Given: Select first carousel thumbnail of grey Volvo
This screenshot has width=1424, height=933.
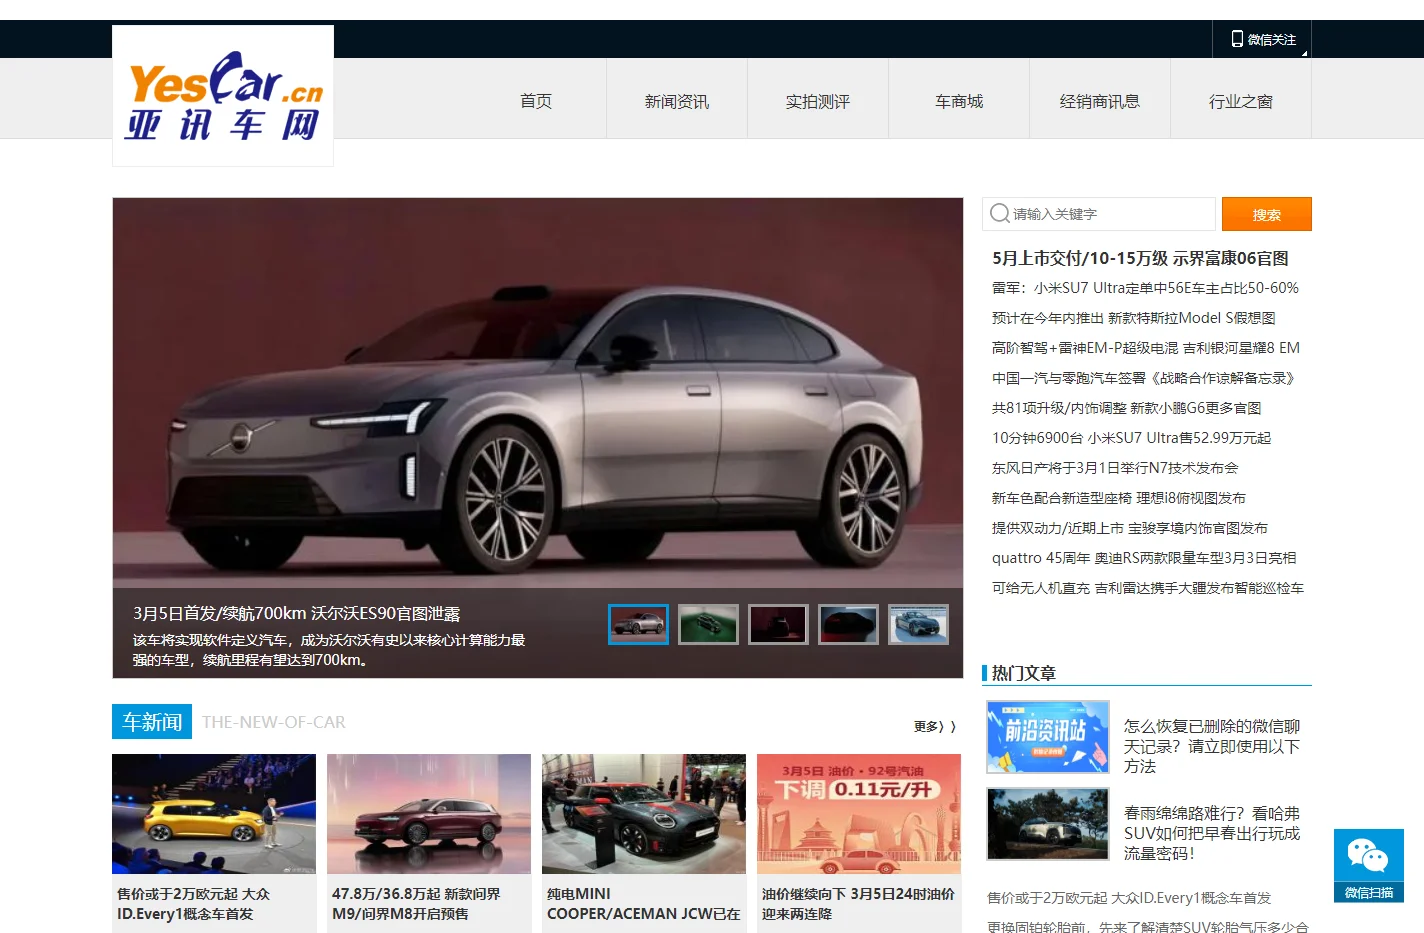Looking at the screenshot, I should (x=638, y=625).
